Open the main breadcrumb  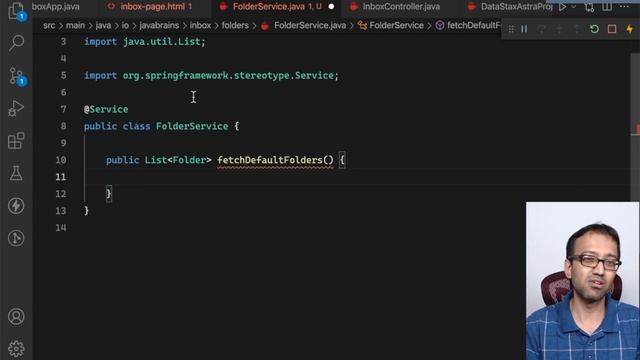pyautogui.click(x=76, y=25)
